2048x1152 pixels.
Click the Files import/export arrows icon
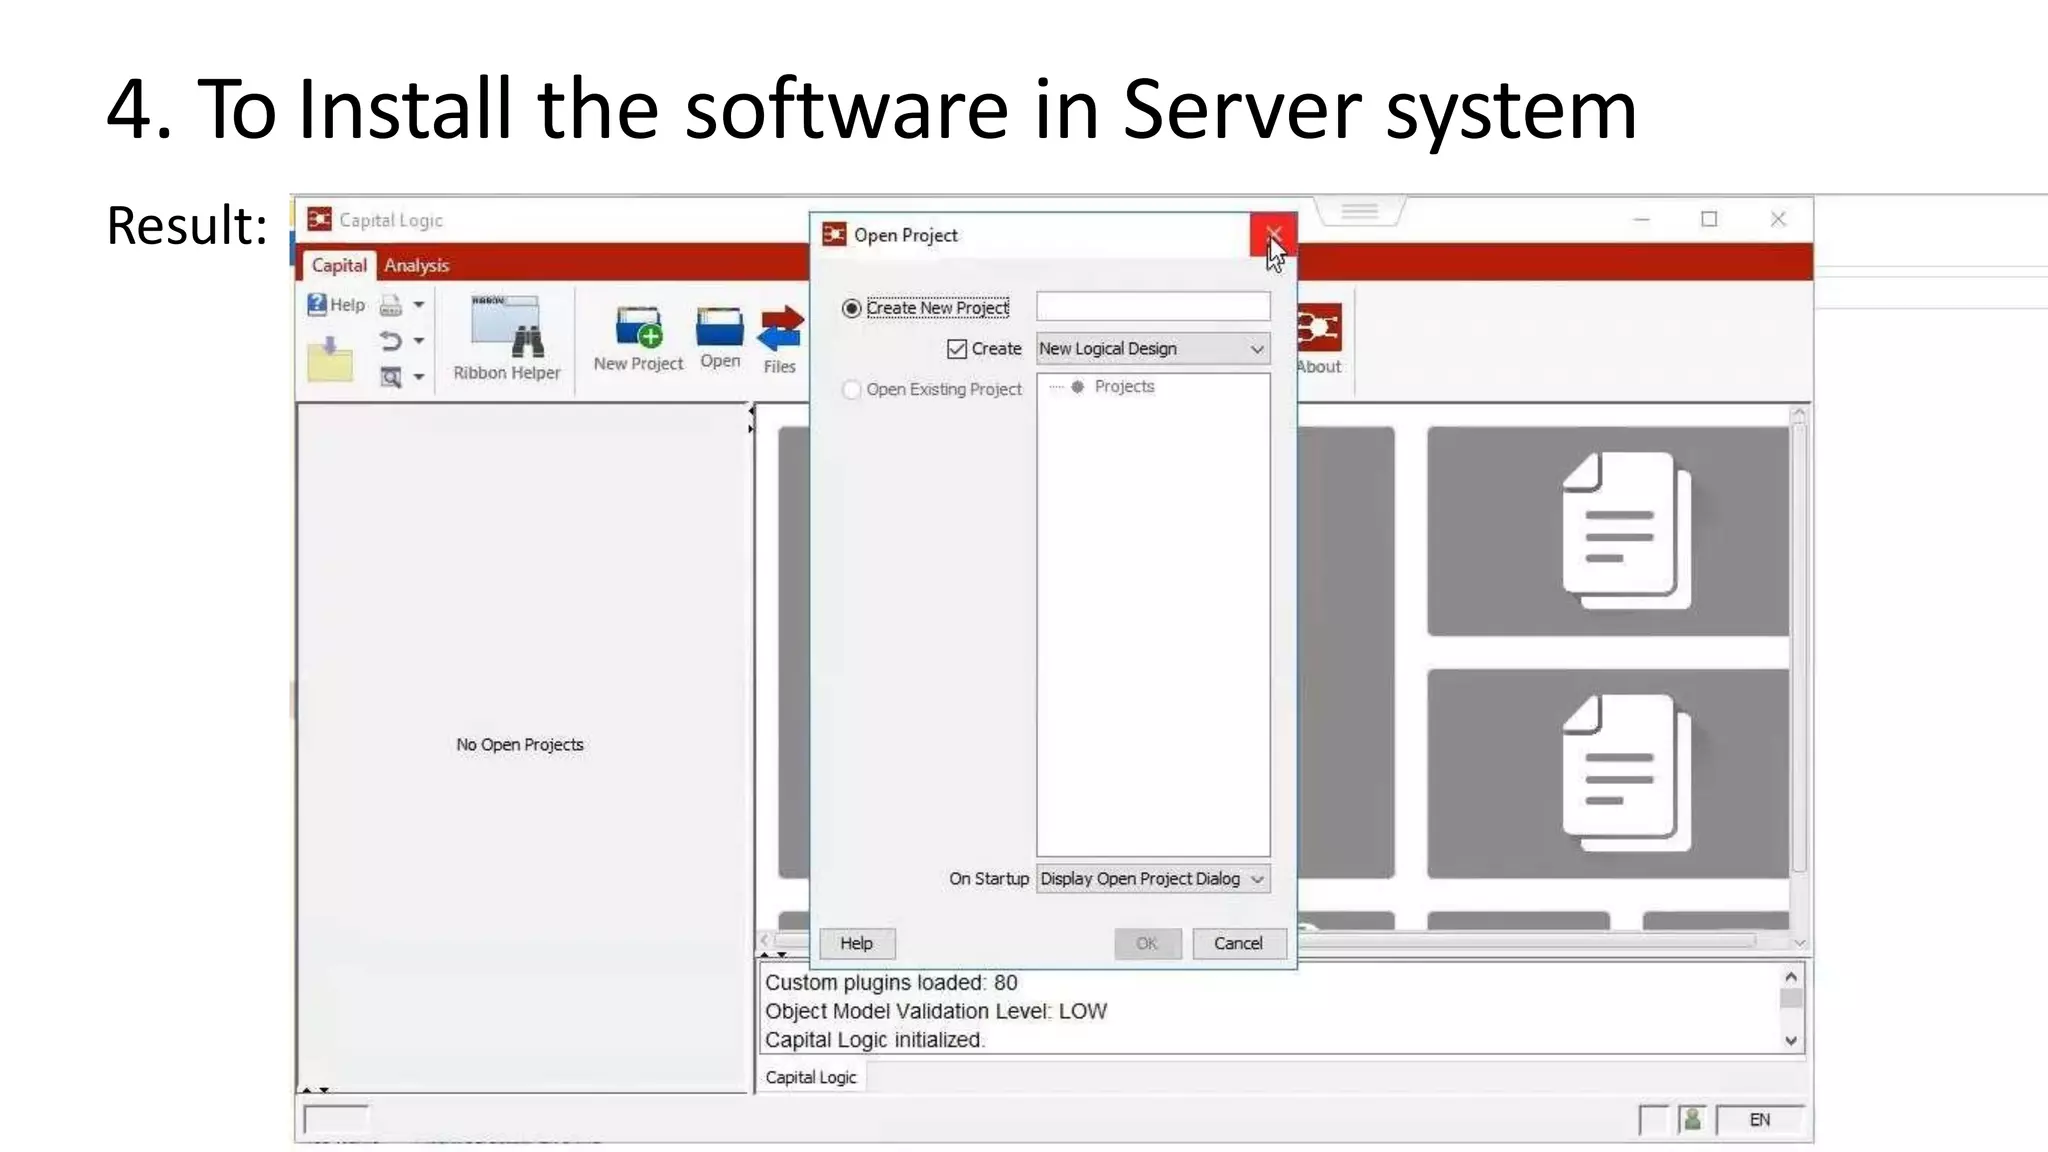(780, 340)
